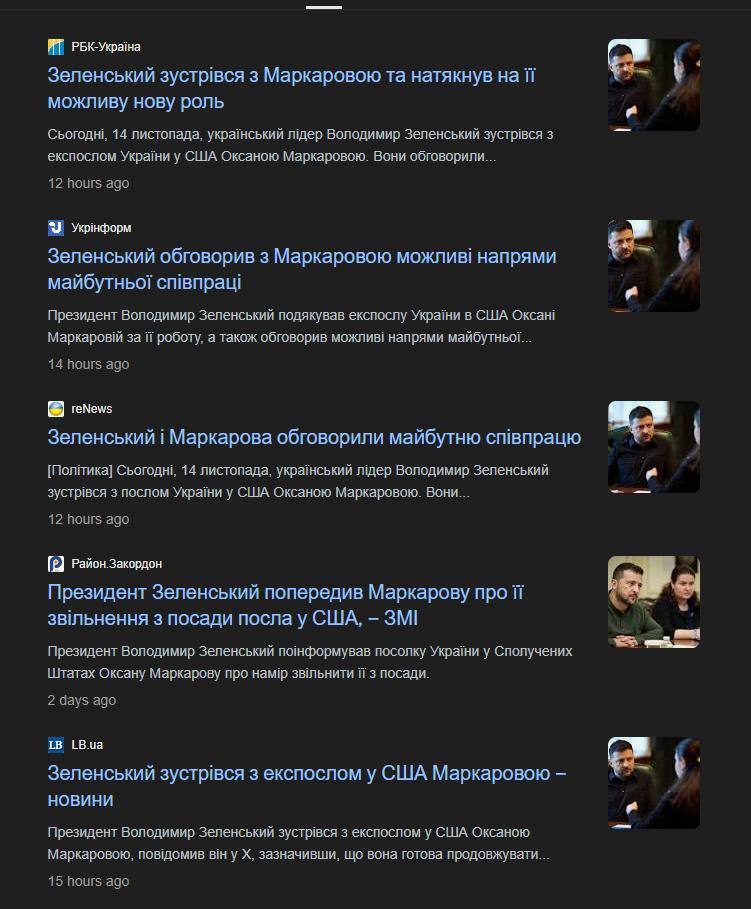The height and width of the screenshot is (909, 751).
Task: Click the LB.ua source name
Action: pyautogui.click(x=87, y=744)
